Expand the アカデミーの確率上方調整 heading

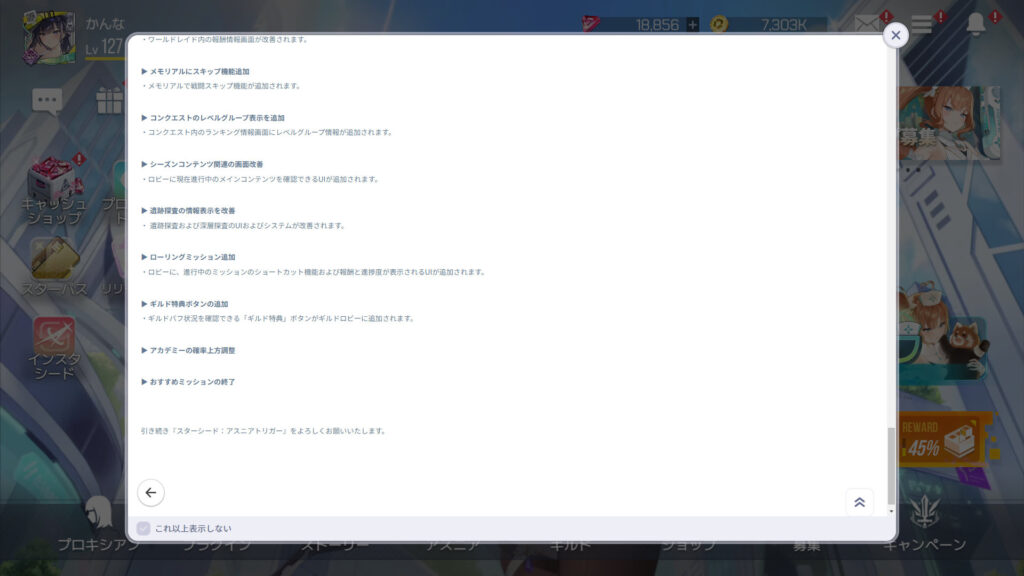pos(192,351)
